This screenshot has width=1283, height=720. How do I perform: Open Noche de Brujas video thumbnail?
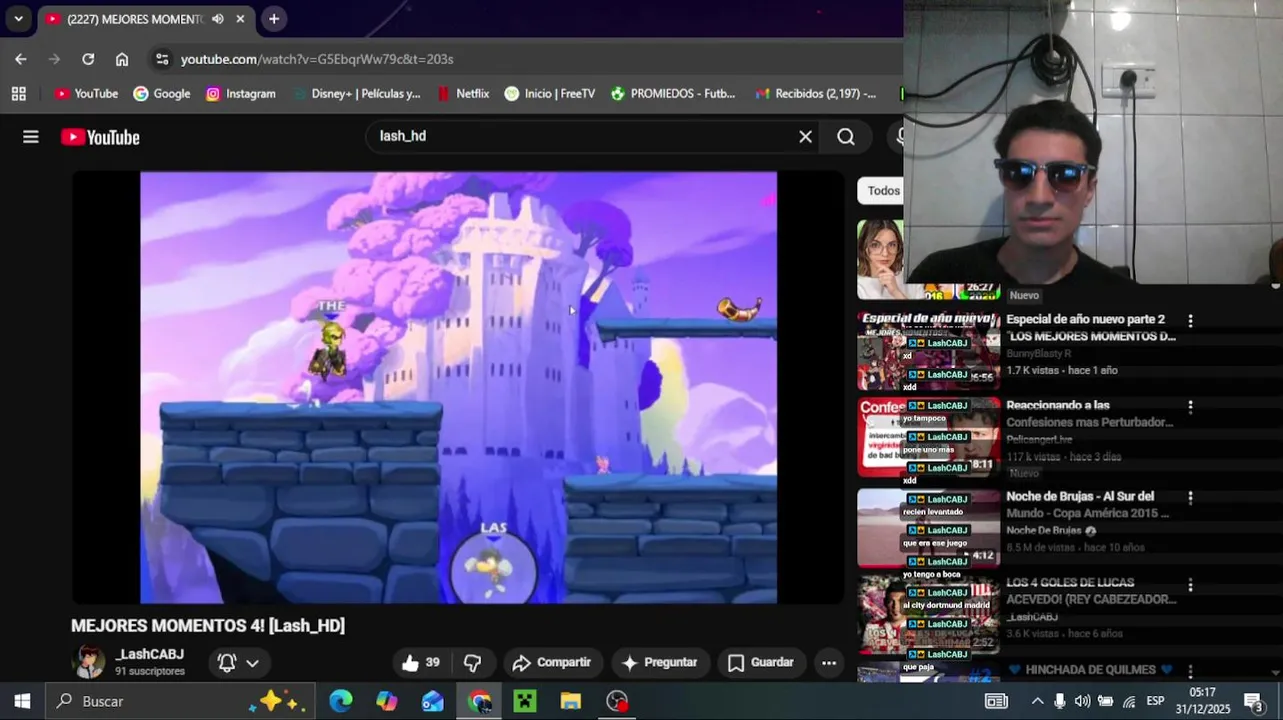coord(928,527)
